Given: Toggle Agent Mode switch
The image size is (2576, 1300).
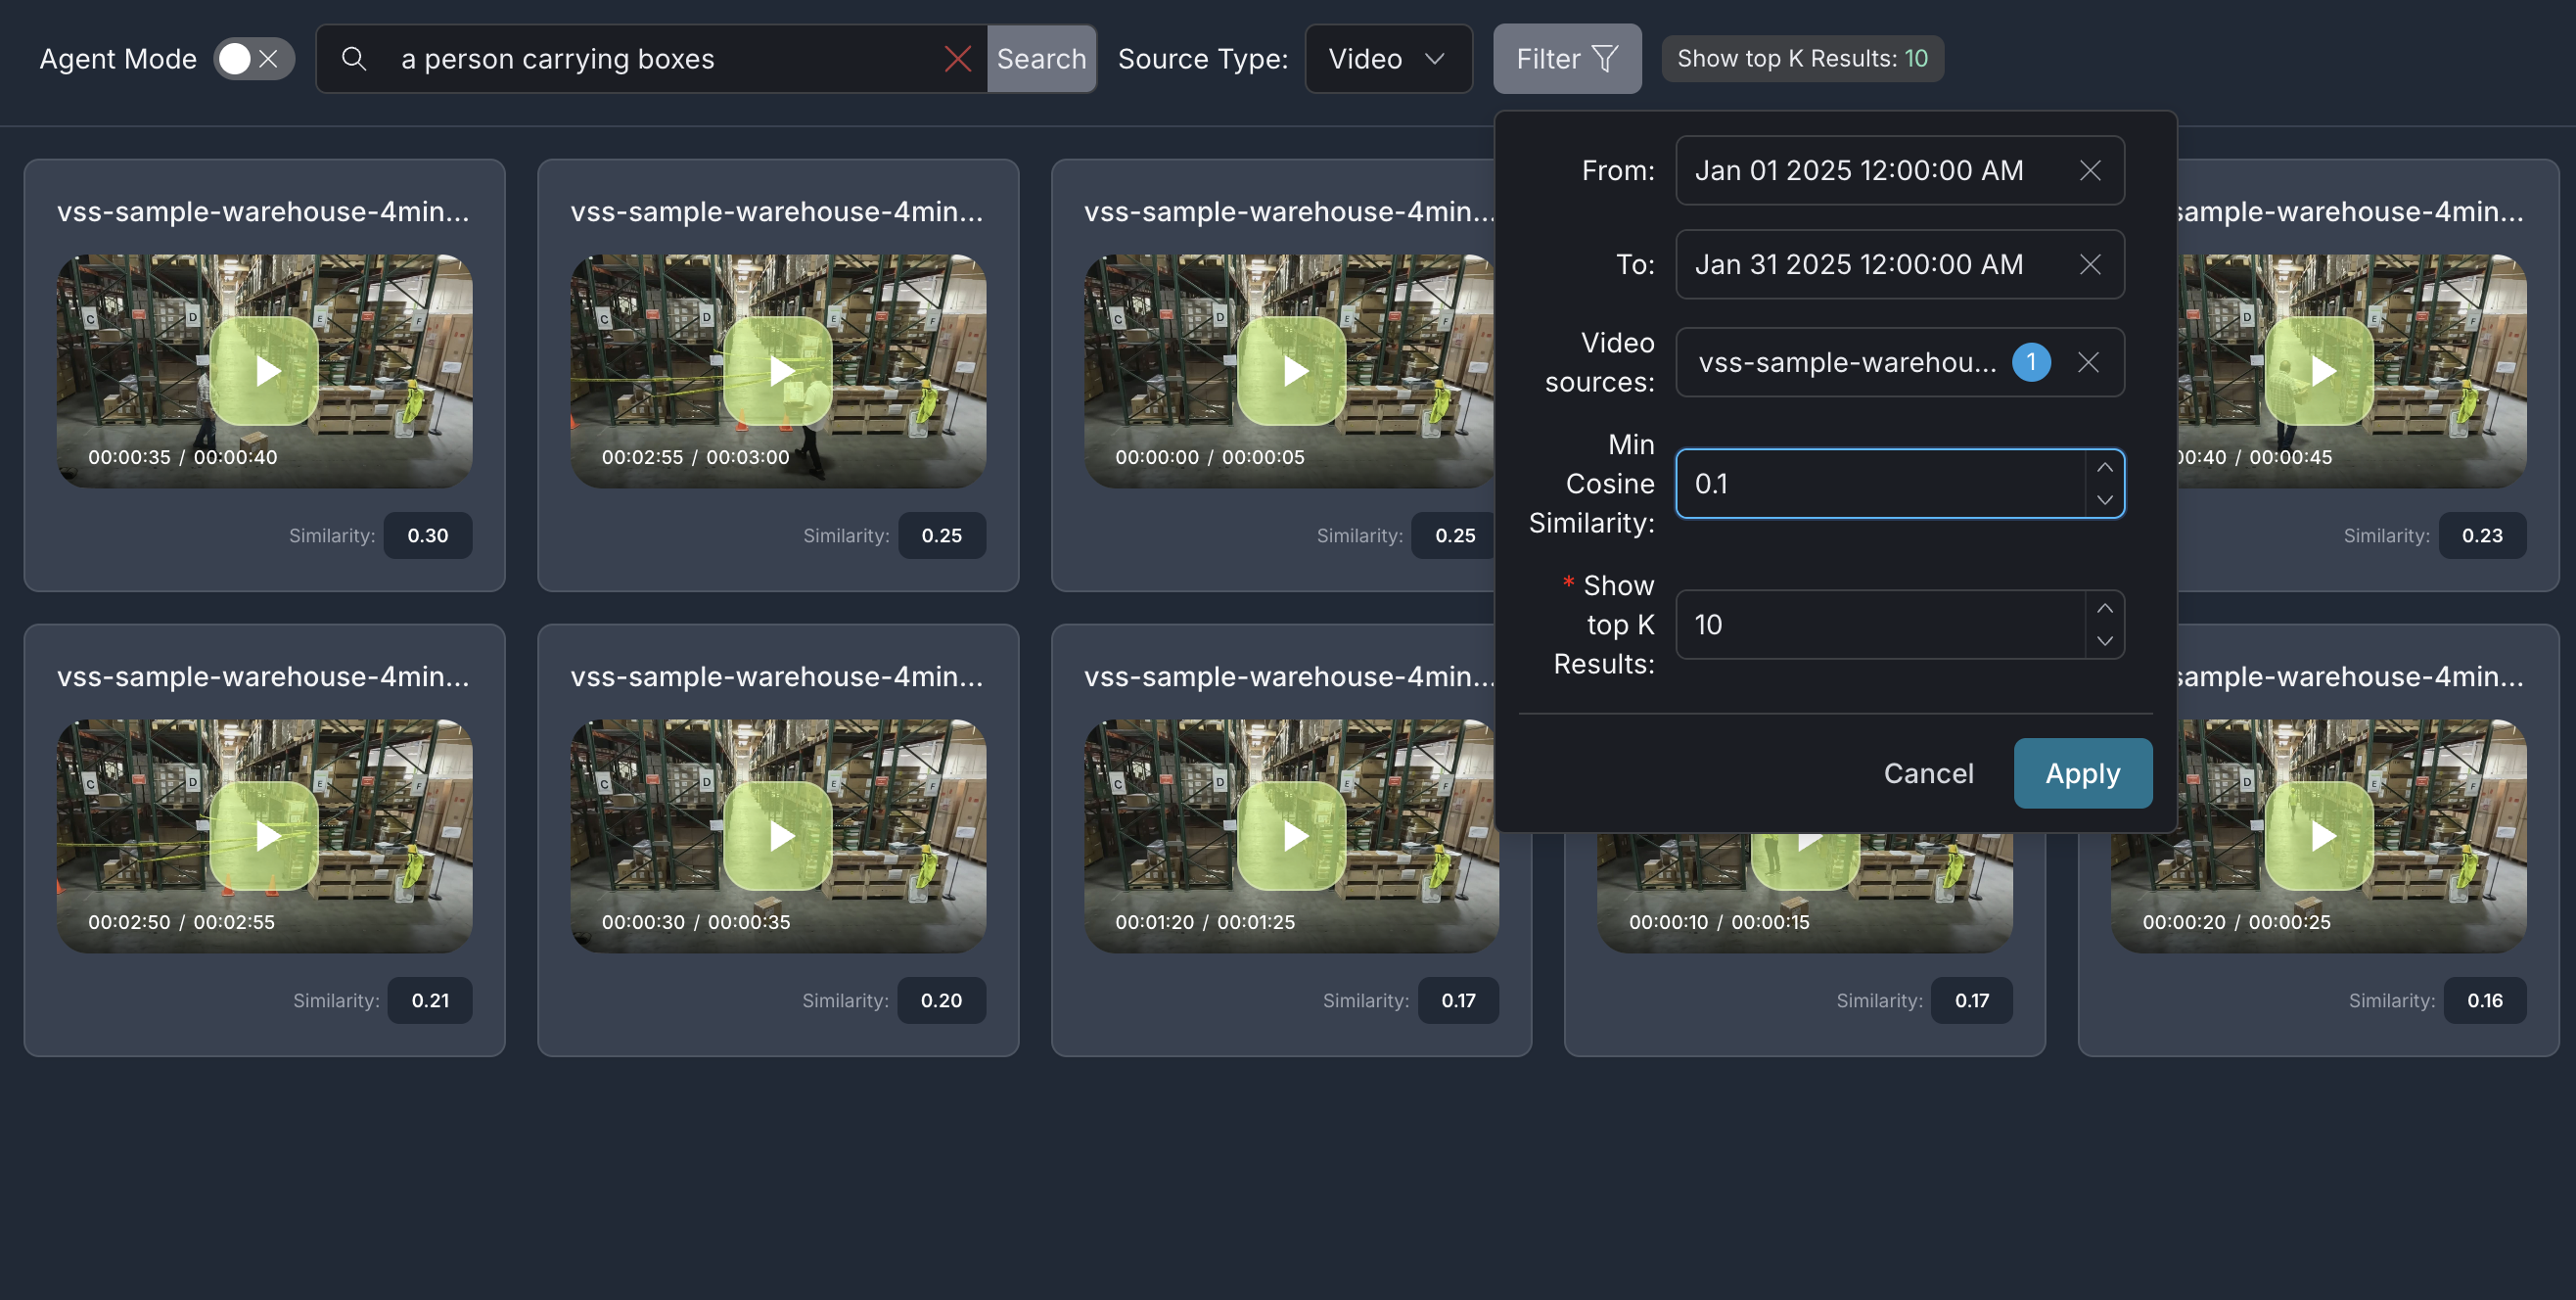Looking at the screenshot, I should [236, 58].
